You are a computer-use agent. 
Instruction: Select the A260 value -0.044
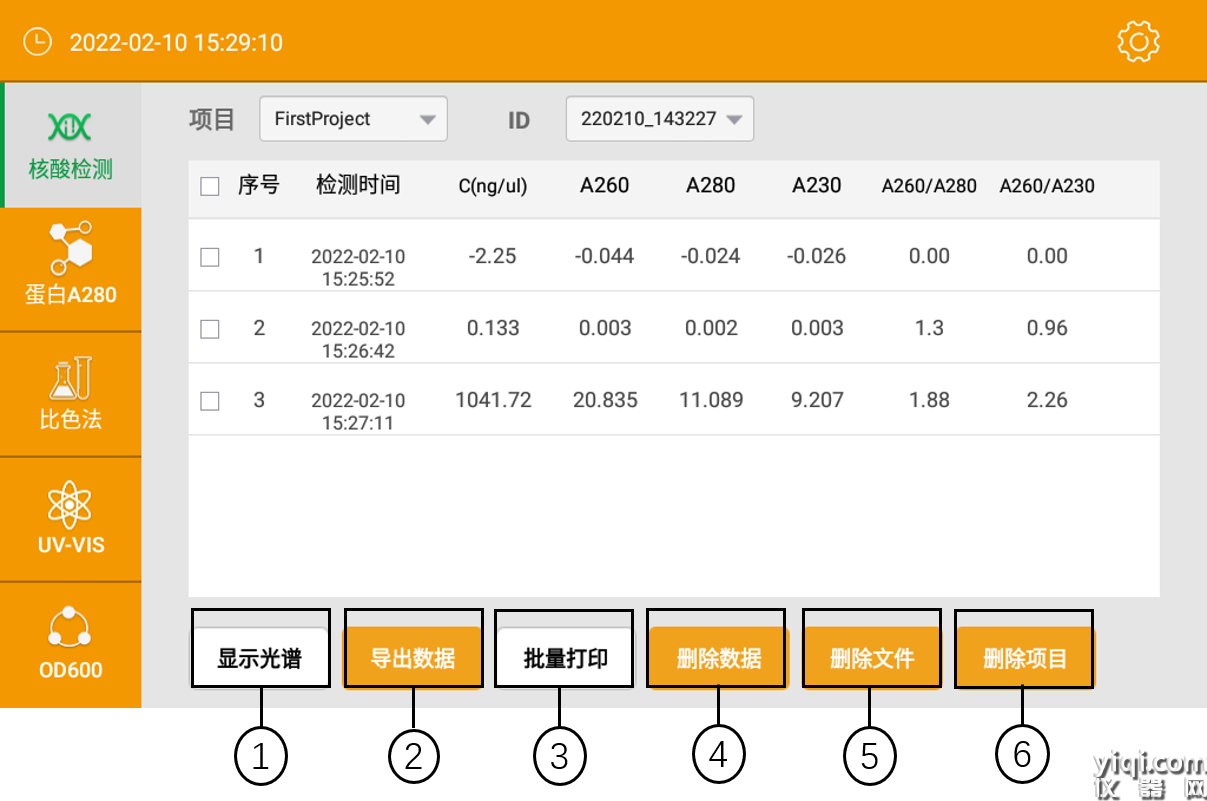(605, 256)
